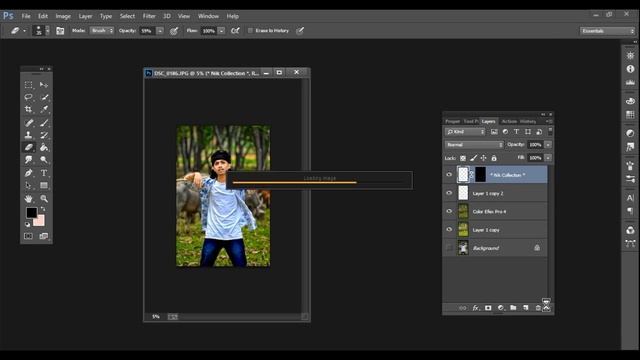640x360 pixels.
Task: Select the Rectangular Marquee tool
Action: 28,85
